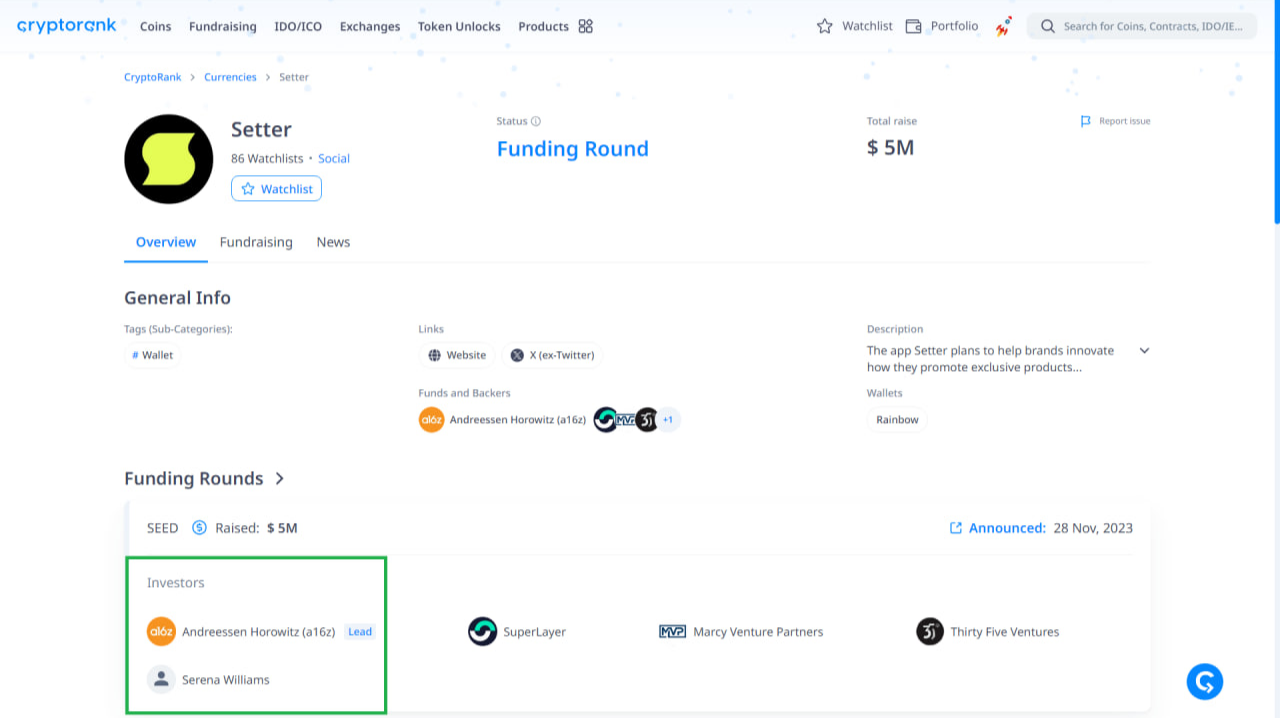Click the status info icon
The width and height of the screenshot is (1280, 718).
pyautogui.click(x=536, y=121)
